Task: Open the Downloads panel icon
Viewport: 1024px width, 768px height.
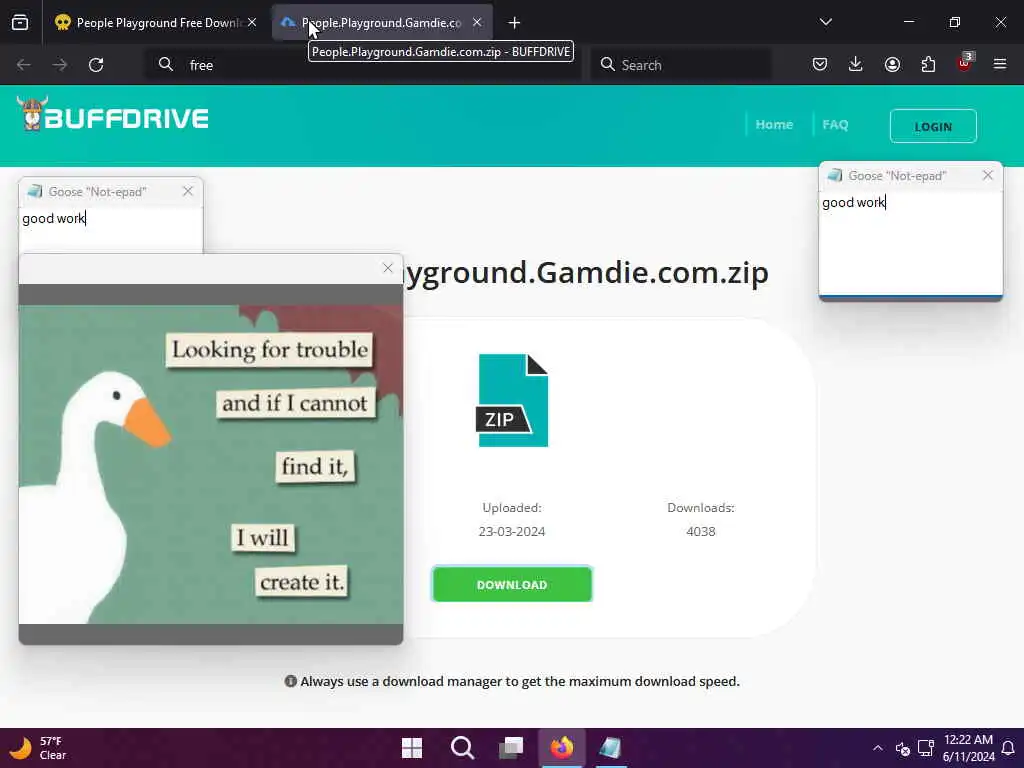Action: coord(856,64)
